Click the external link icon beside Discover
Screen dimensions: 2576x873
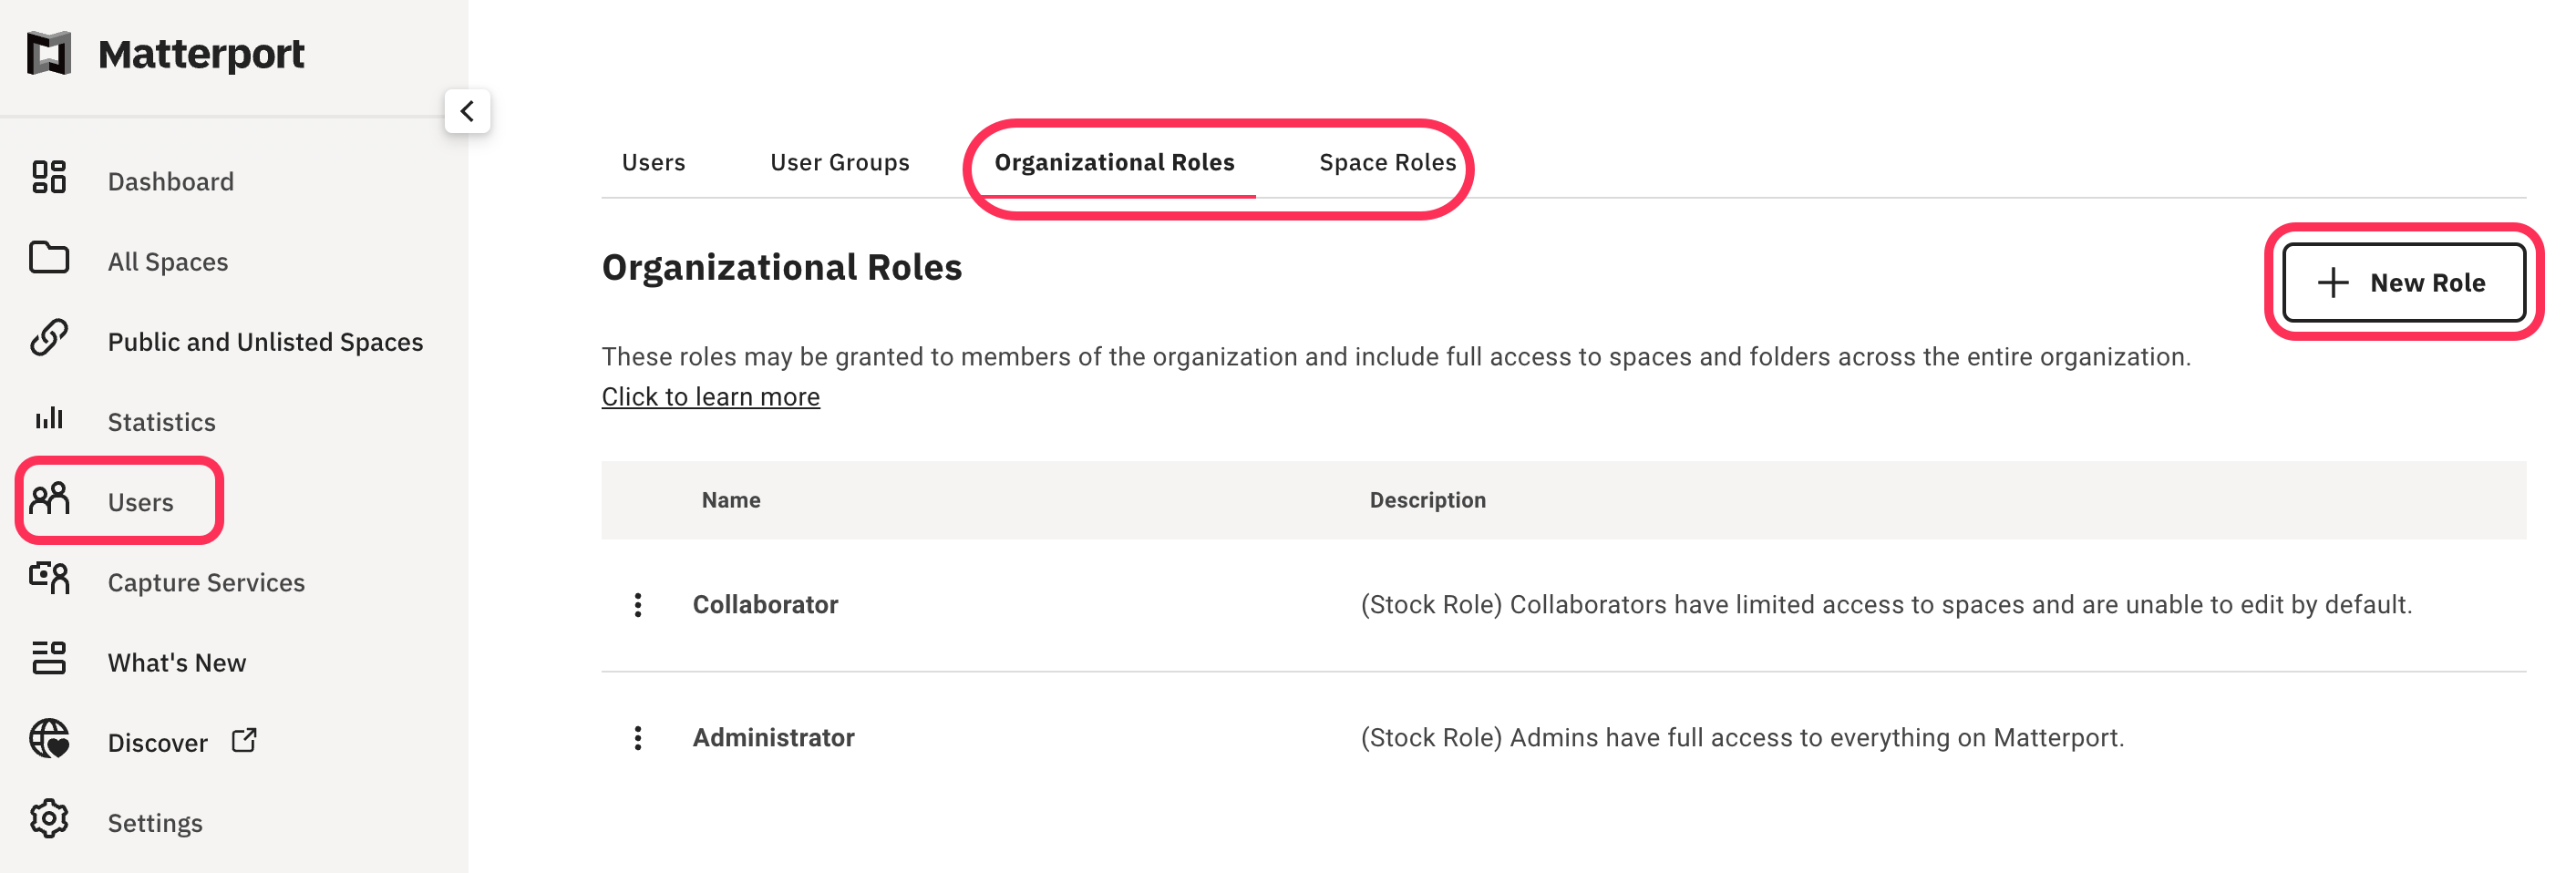click(243, 740)
